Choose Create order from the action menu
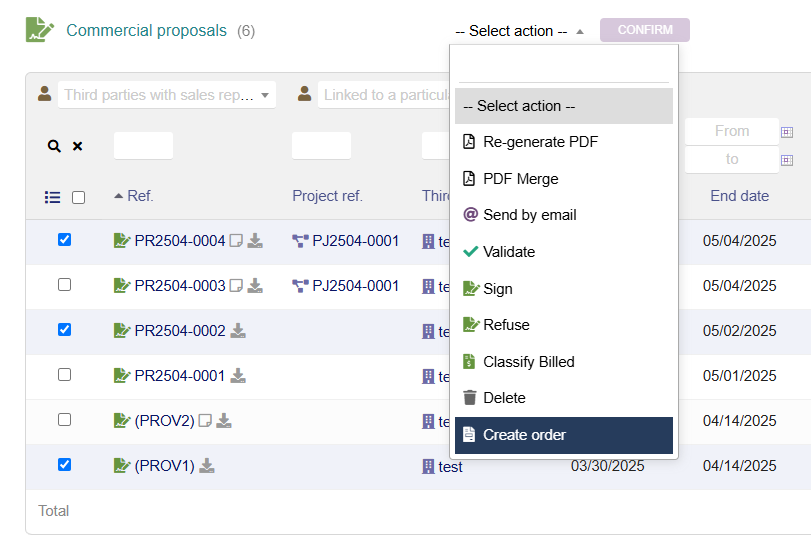Image resolution: width=811 pixels, height=542 pixels. tap(564, 435)
